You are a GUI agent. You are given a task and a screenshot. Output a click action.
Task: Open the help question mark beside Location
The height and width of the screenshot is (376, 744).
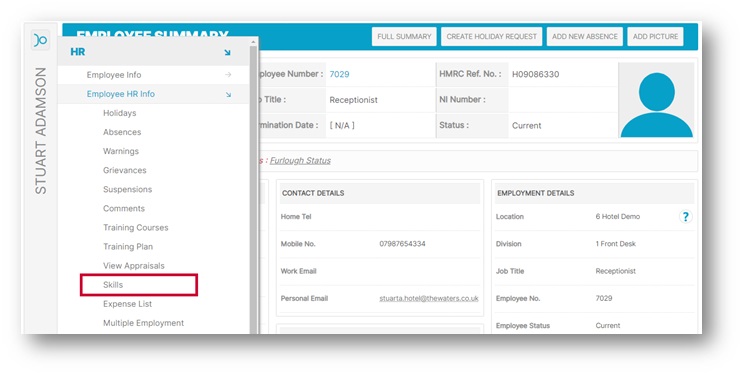[x=685, y=217]
